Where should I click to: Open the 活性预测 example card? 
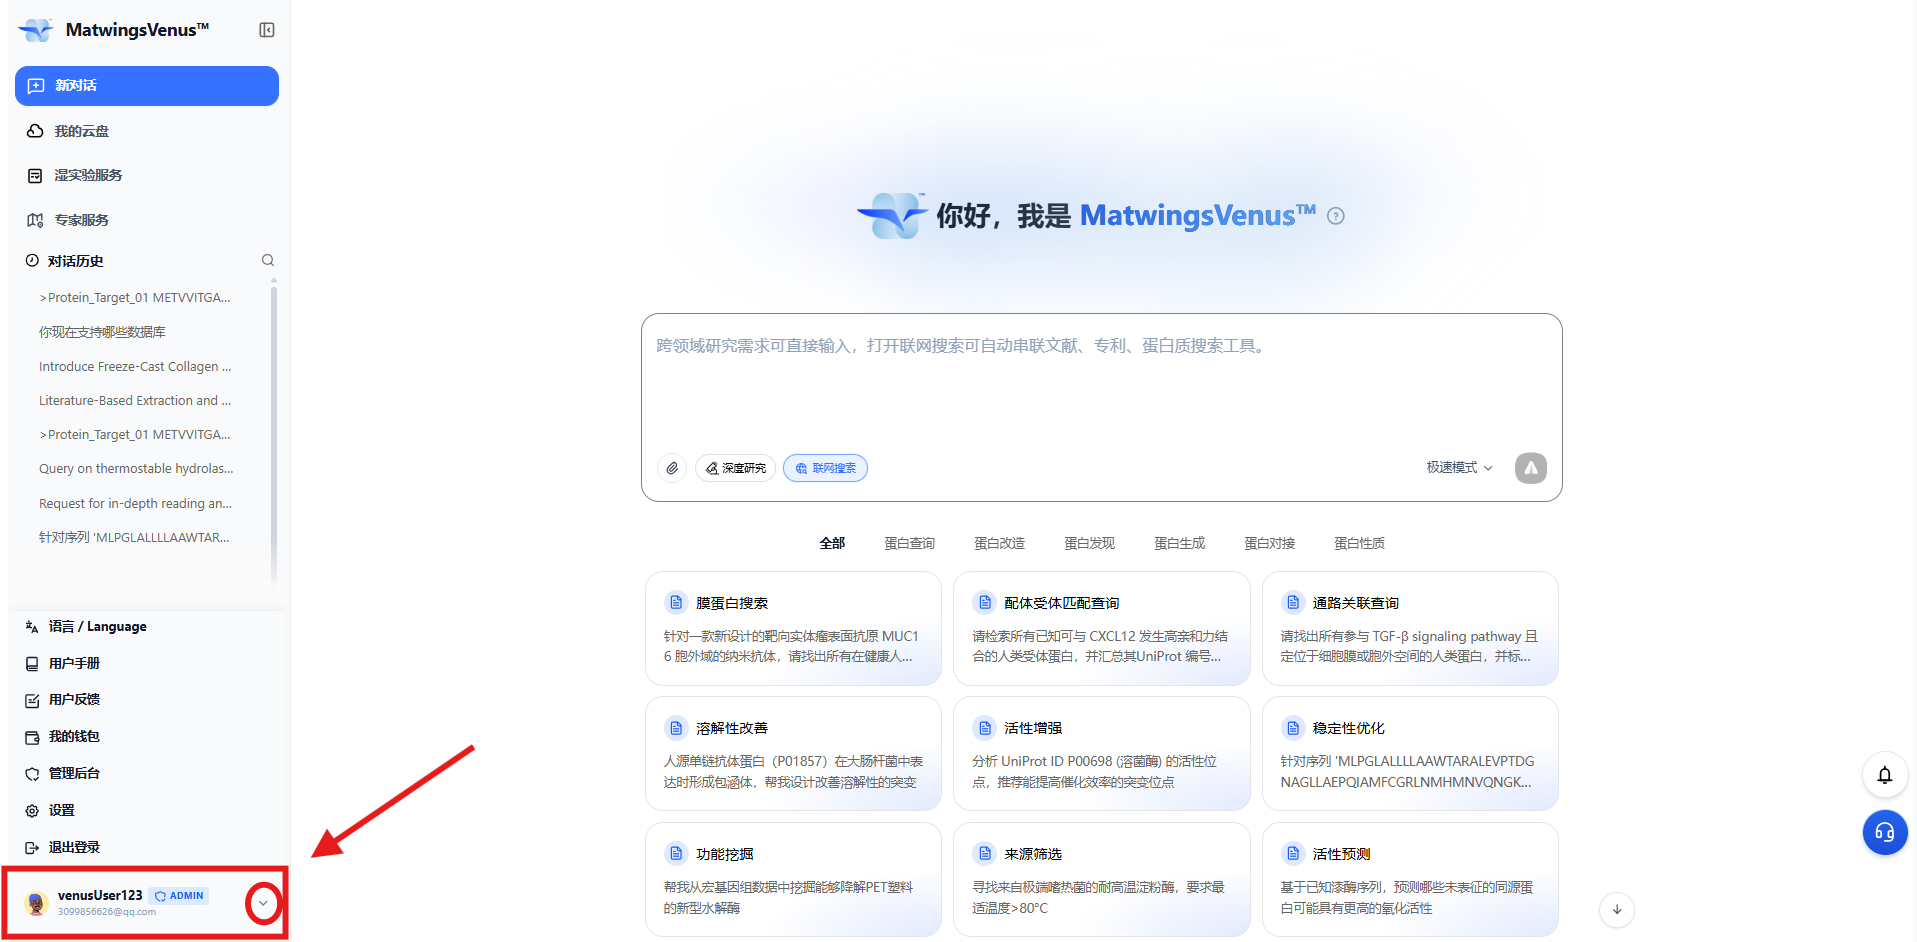1410,880
